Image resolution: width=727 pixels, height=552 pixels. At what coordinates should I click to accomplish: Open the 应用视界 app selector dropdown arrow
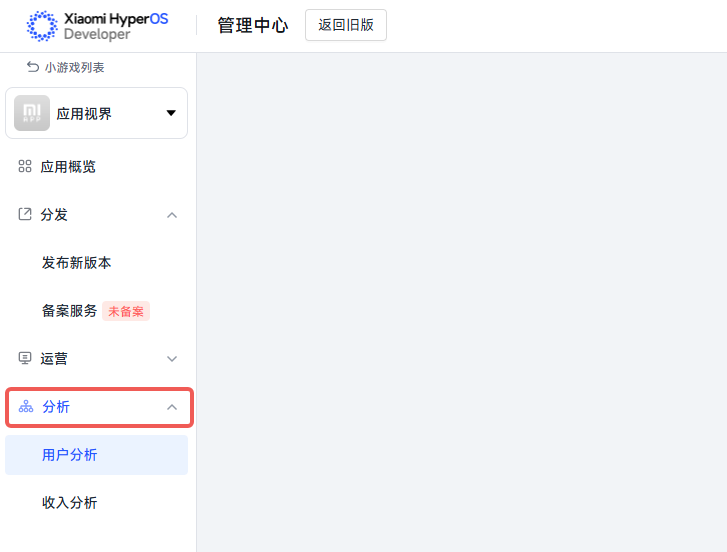click(171, 113)
